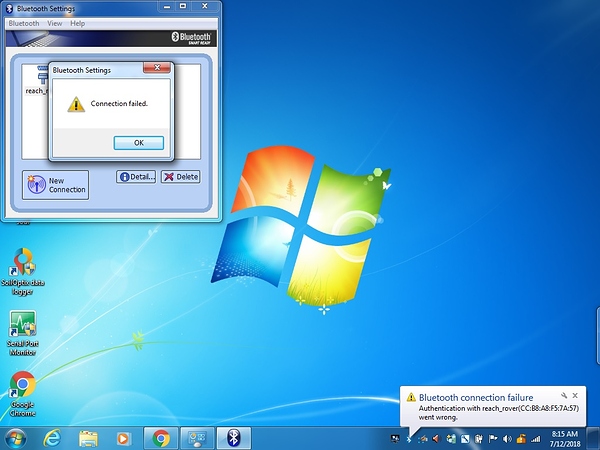Screen dimensions: 600x450
Task: Click the Bluetooth tray icon under the balloon pointer
Action: [409, 439]
